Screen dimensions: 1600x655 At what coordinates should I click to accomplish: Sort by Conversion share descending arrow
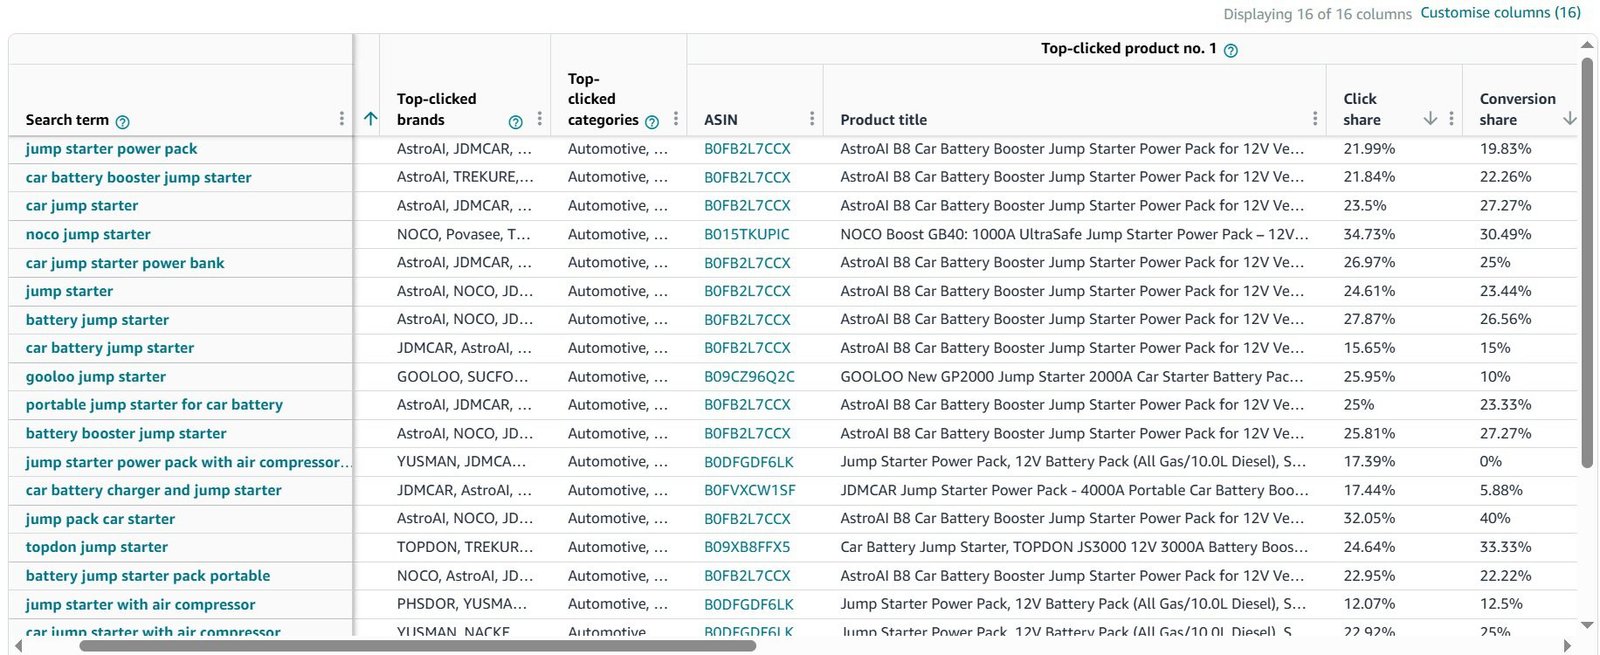1569,119
